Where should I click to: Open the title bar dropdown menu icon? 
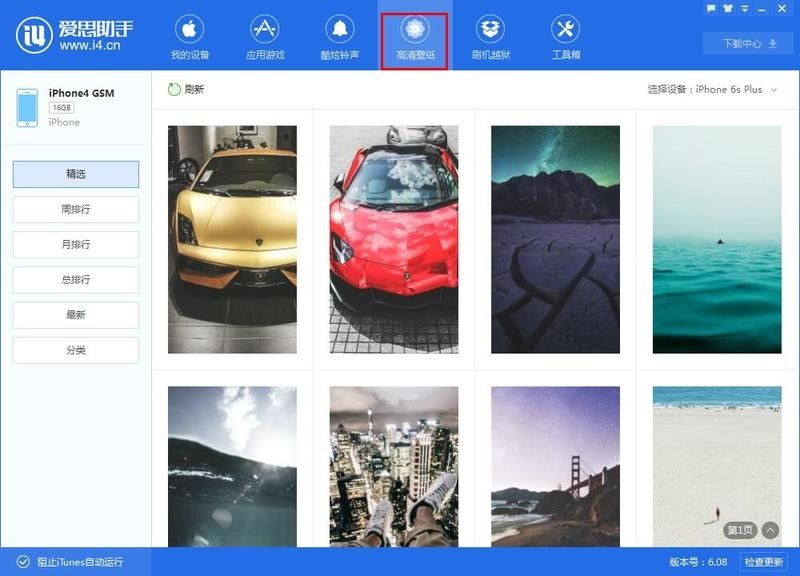pyautogui.click(x=745, y=8)
